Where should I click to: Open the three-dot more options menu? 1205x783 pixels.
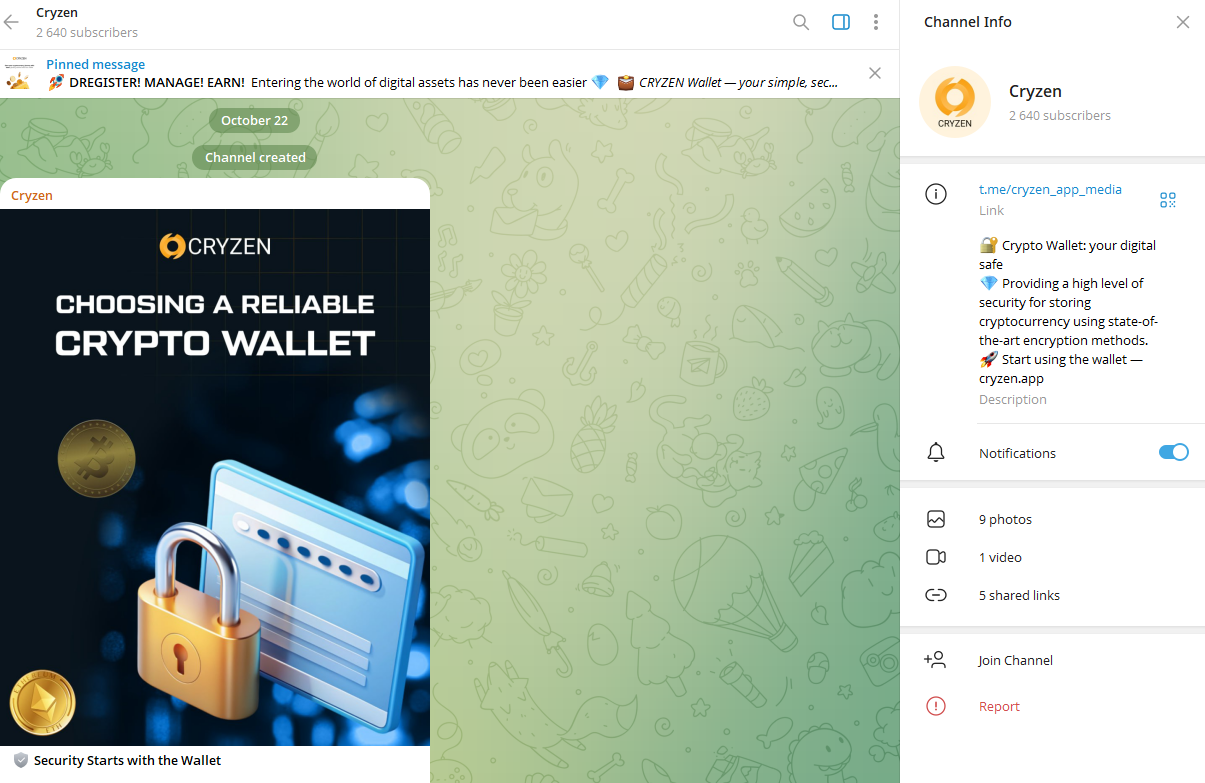click(x=876, y=22)
